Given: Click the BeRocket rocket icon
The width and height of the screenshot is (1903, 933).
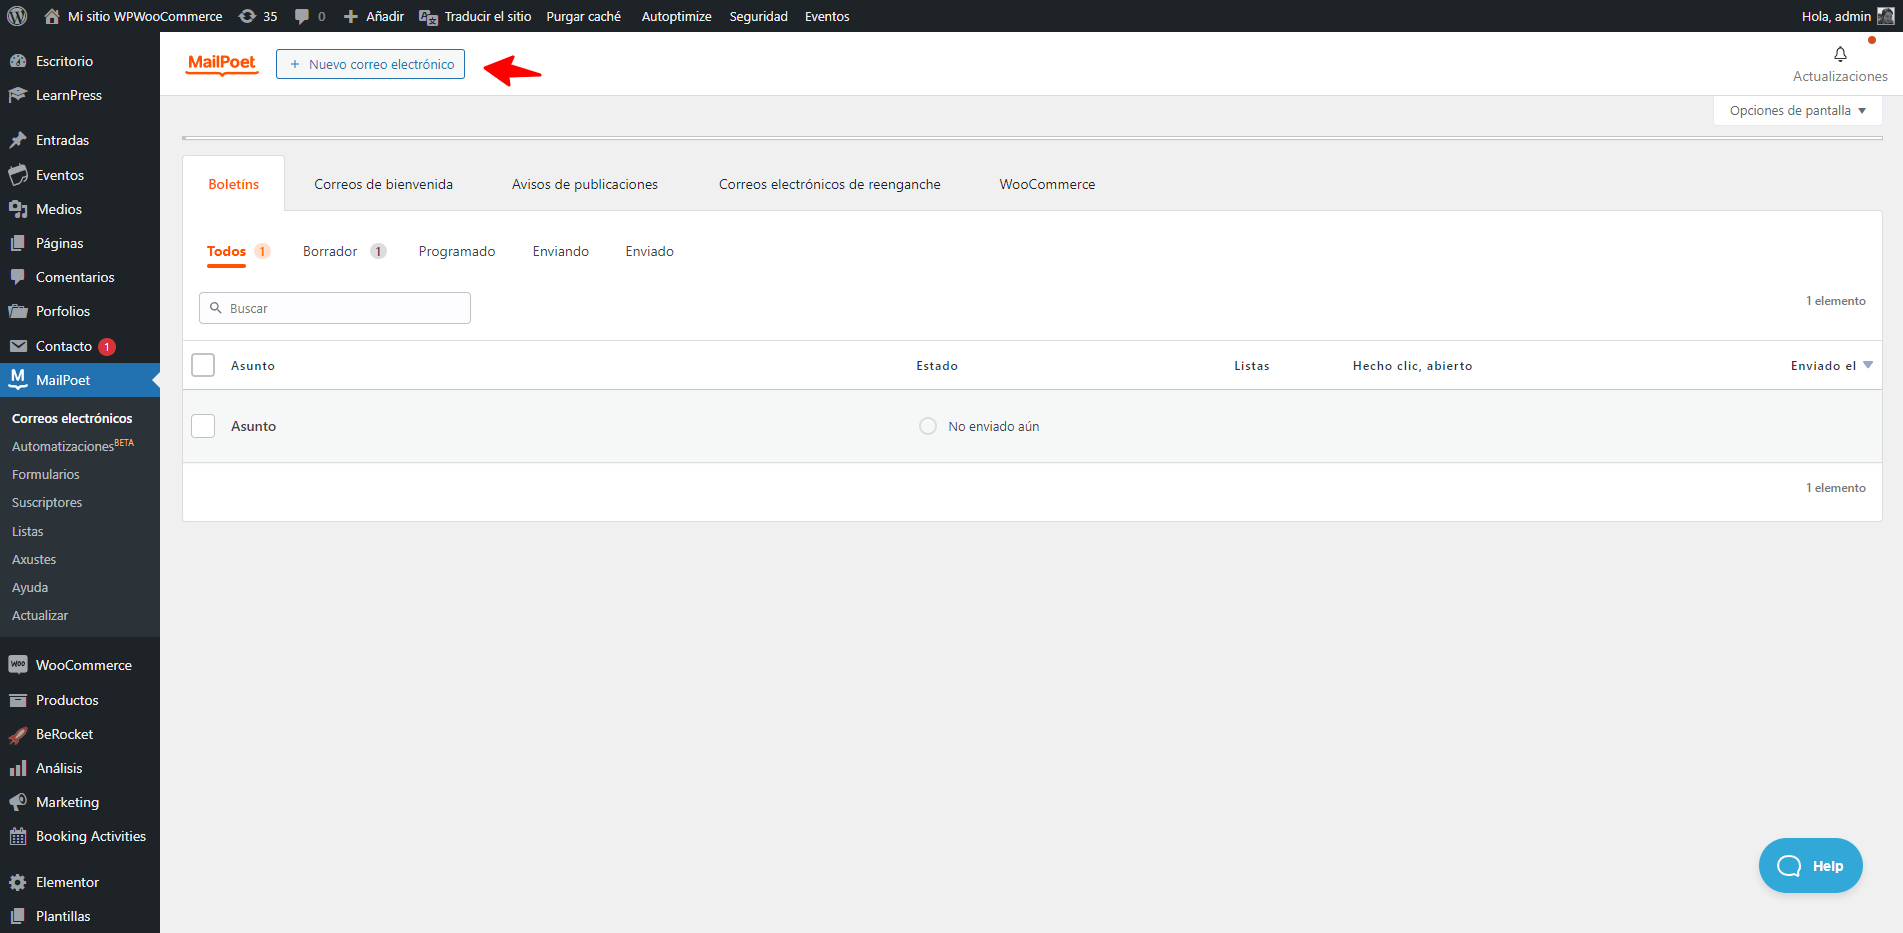Looking at the screenshot, I should (x=18, y=735).
